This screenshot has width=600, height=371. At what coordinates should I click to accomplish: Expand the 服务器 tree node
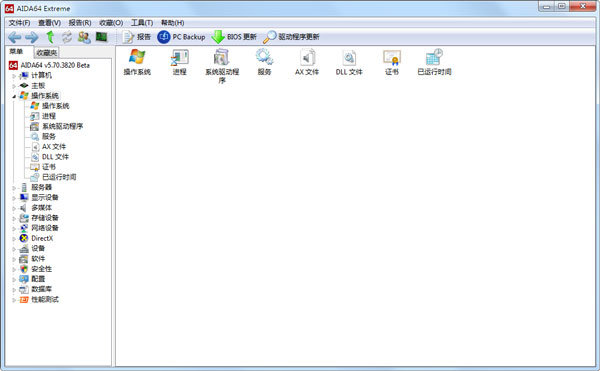click(x=14, y=188)
